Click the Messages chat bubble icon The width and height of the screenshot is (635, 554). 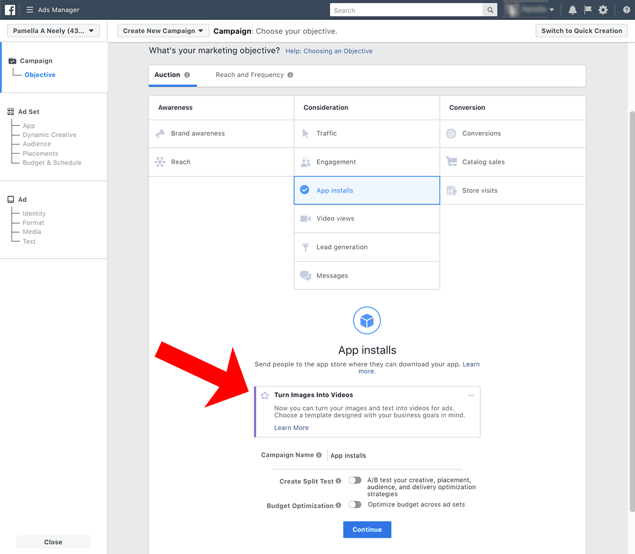tap(305, 276)
